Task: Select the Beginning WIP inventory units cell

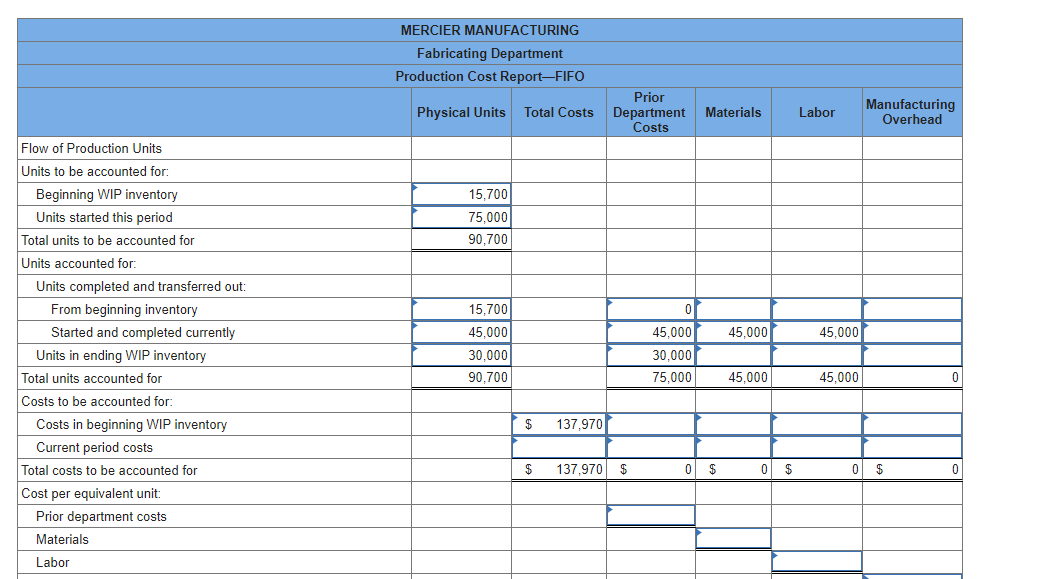Action: pos(461,194)
